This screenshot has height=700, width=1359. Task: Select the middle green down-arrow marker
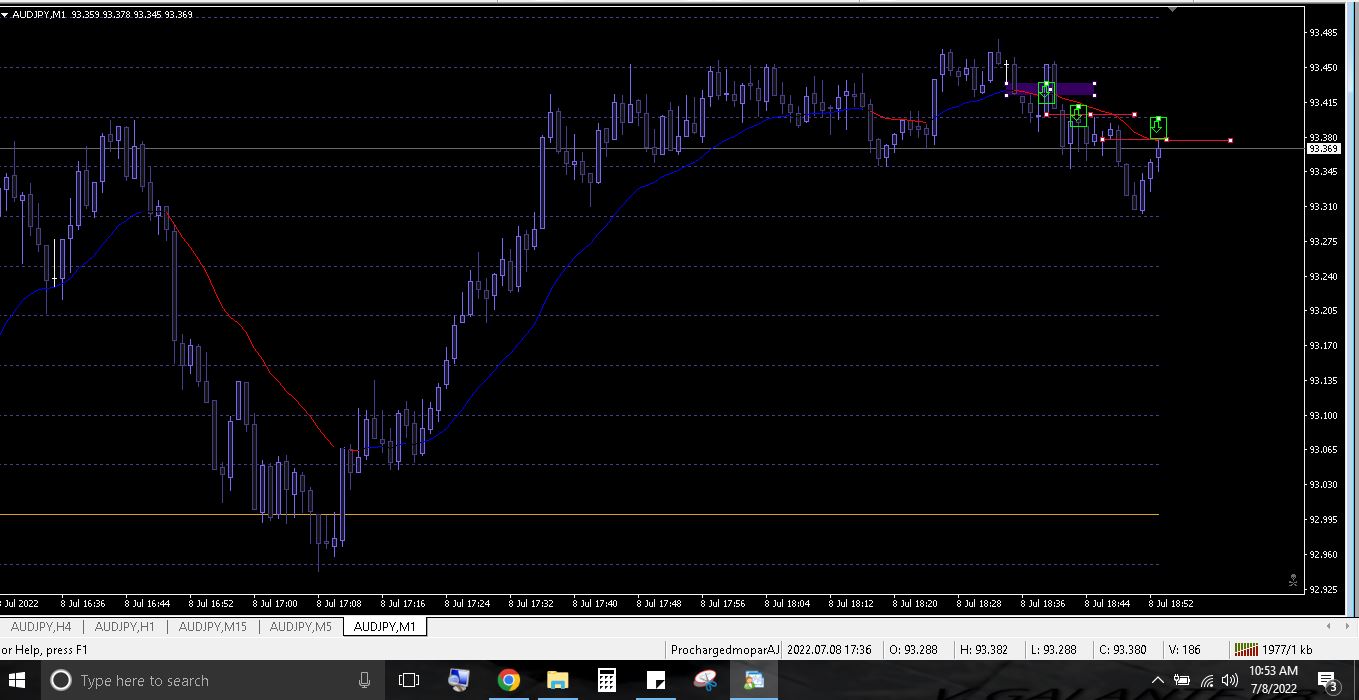pyautogui.click(x=1077, y=116)
